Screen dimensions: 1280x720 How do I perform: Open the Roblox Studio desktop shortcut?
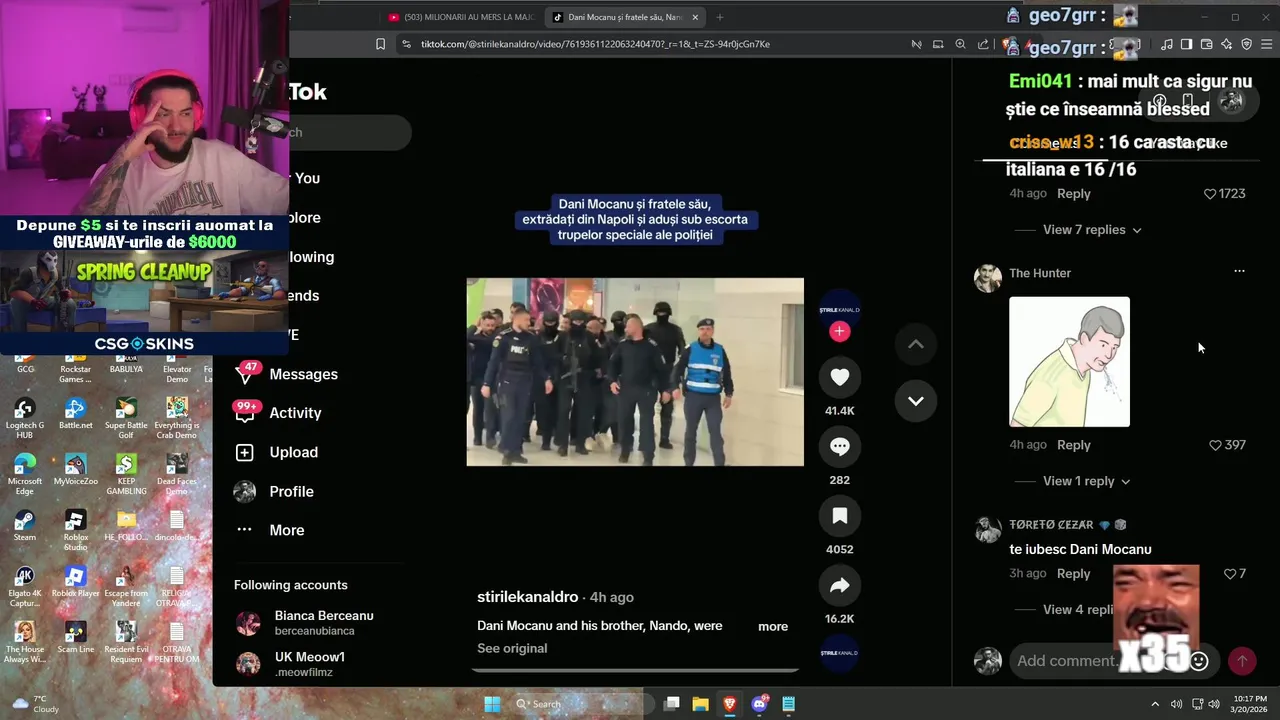point(75,530)
